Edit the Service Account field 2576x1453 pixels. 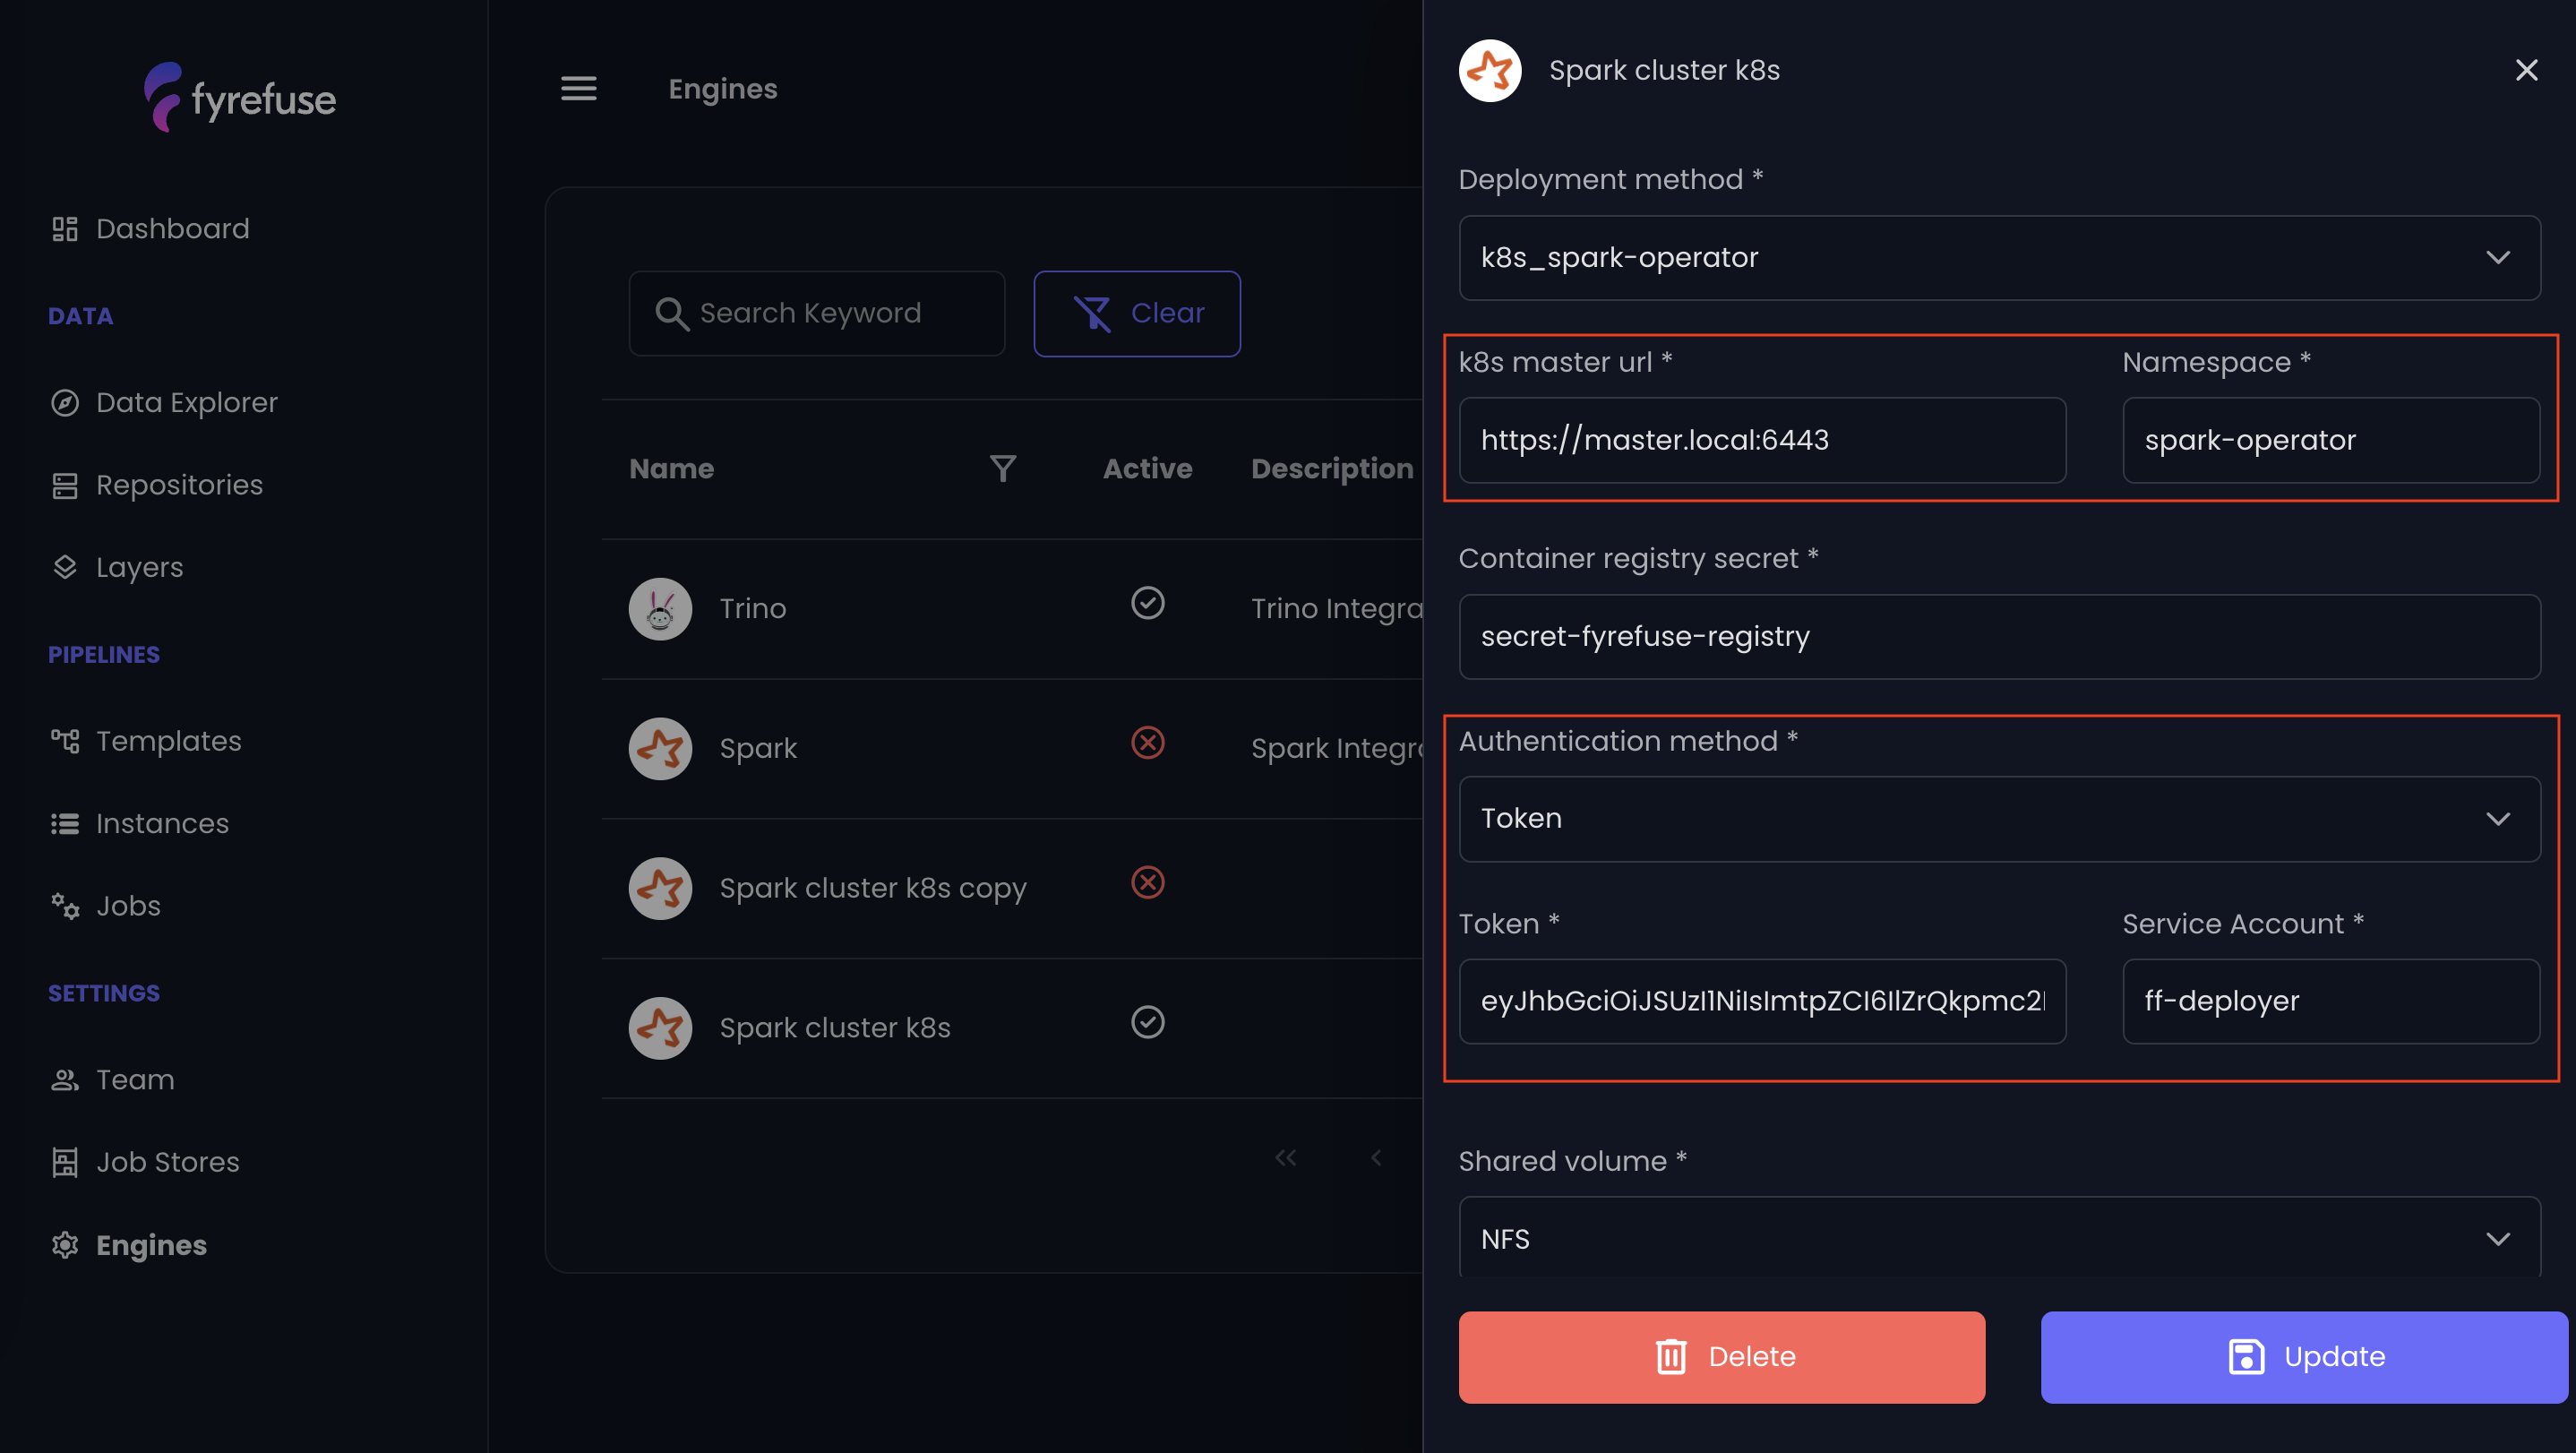(x=2331, y=1001)
